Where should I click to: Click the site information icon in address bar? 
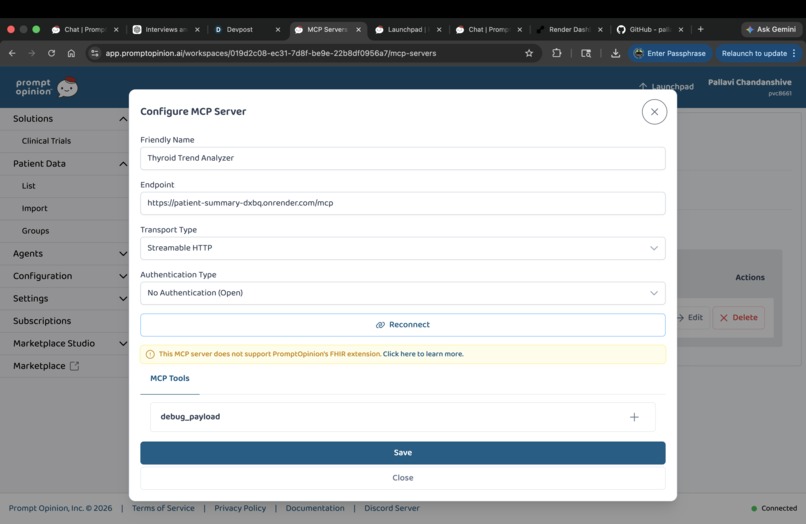coord(95,53)
